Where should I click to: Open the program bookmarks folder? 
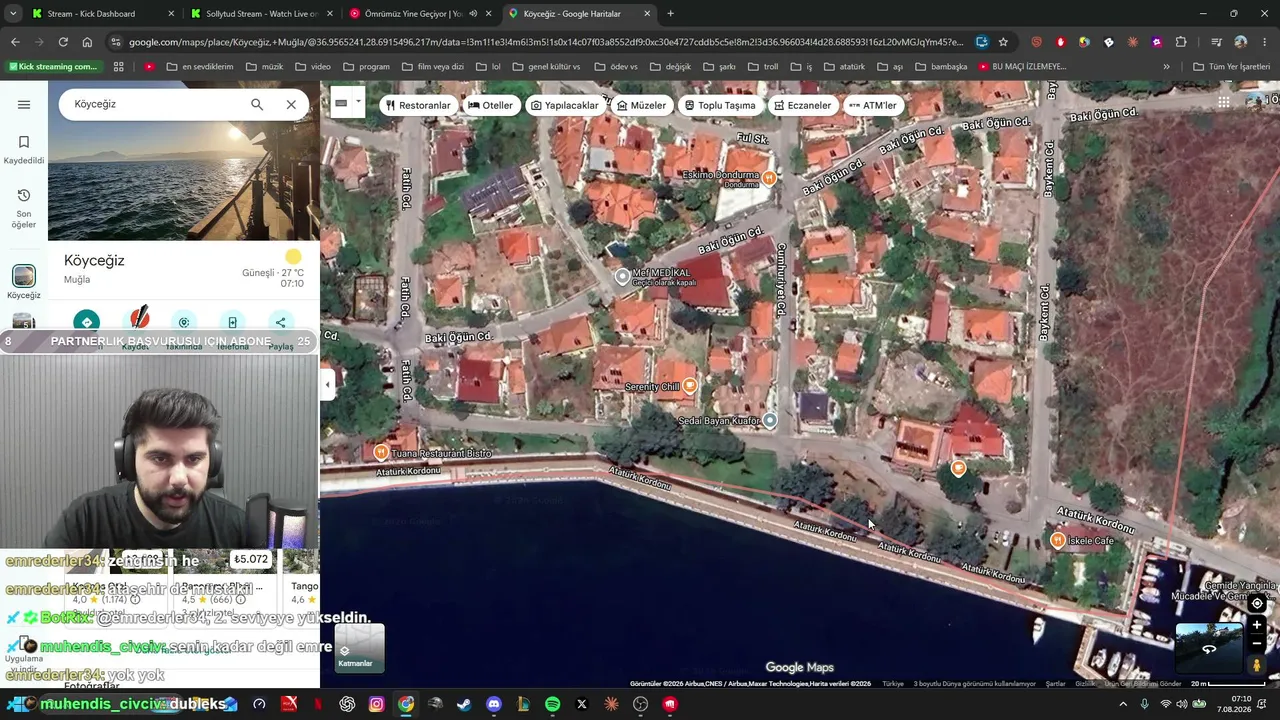(366, 67)
